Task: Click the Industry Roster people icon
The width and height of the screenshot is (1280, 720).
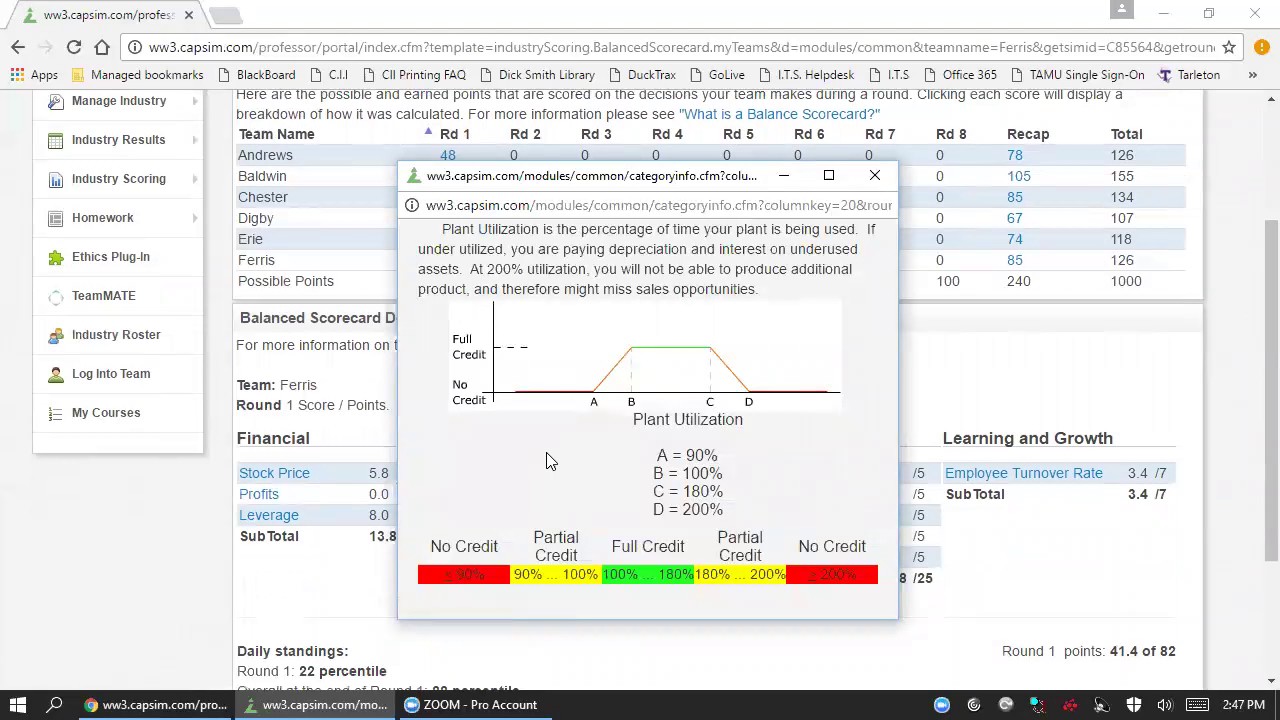Action: click(55, 335)
